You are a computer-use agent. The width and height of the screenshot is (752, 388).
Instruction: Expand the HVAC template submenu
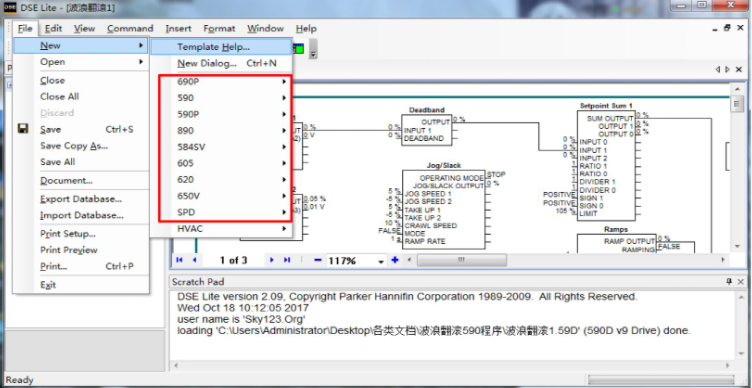click(x=232, y=229)
